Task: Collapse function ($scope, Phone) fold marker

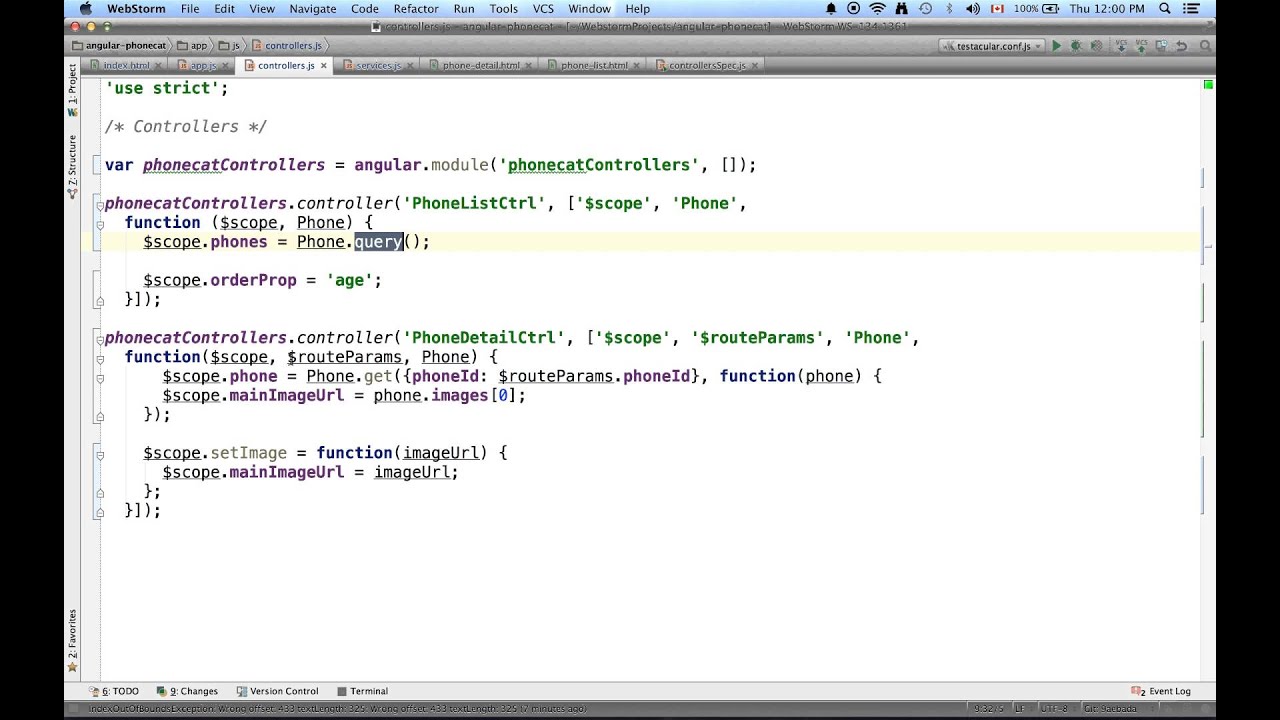Action: [100, 225]
